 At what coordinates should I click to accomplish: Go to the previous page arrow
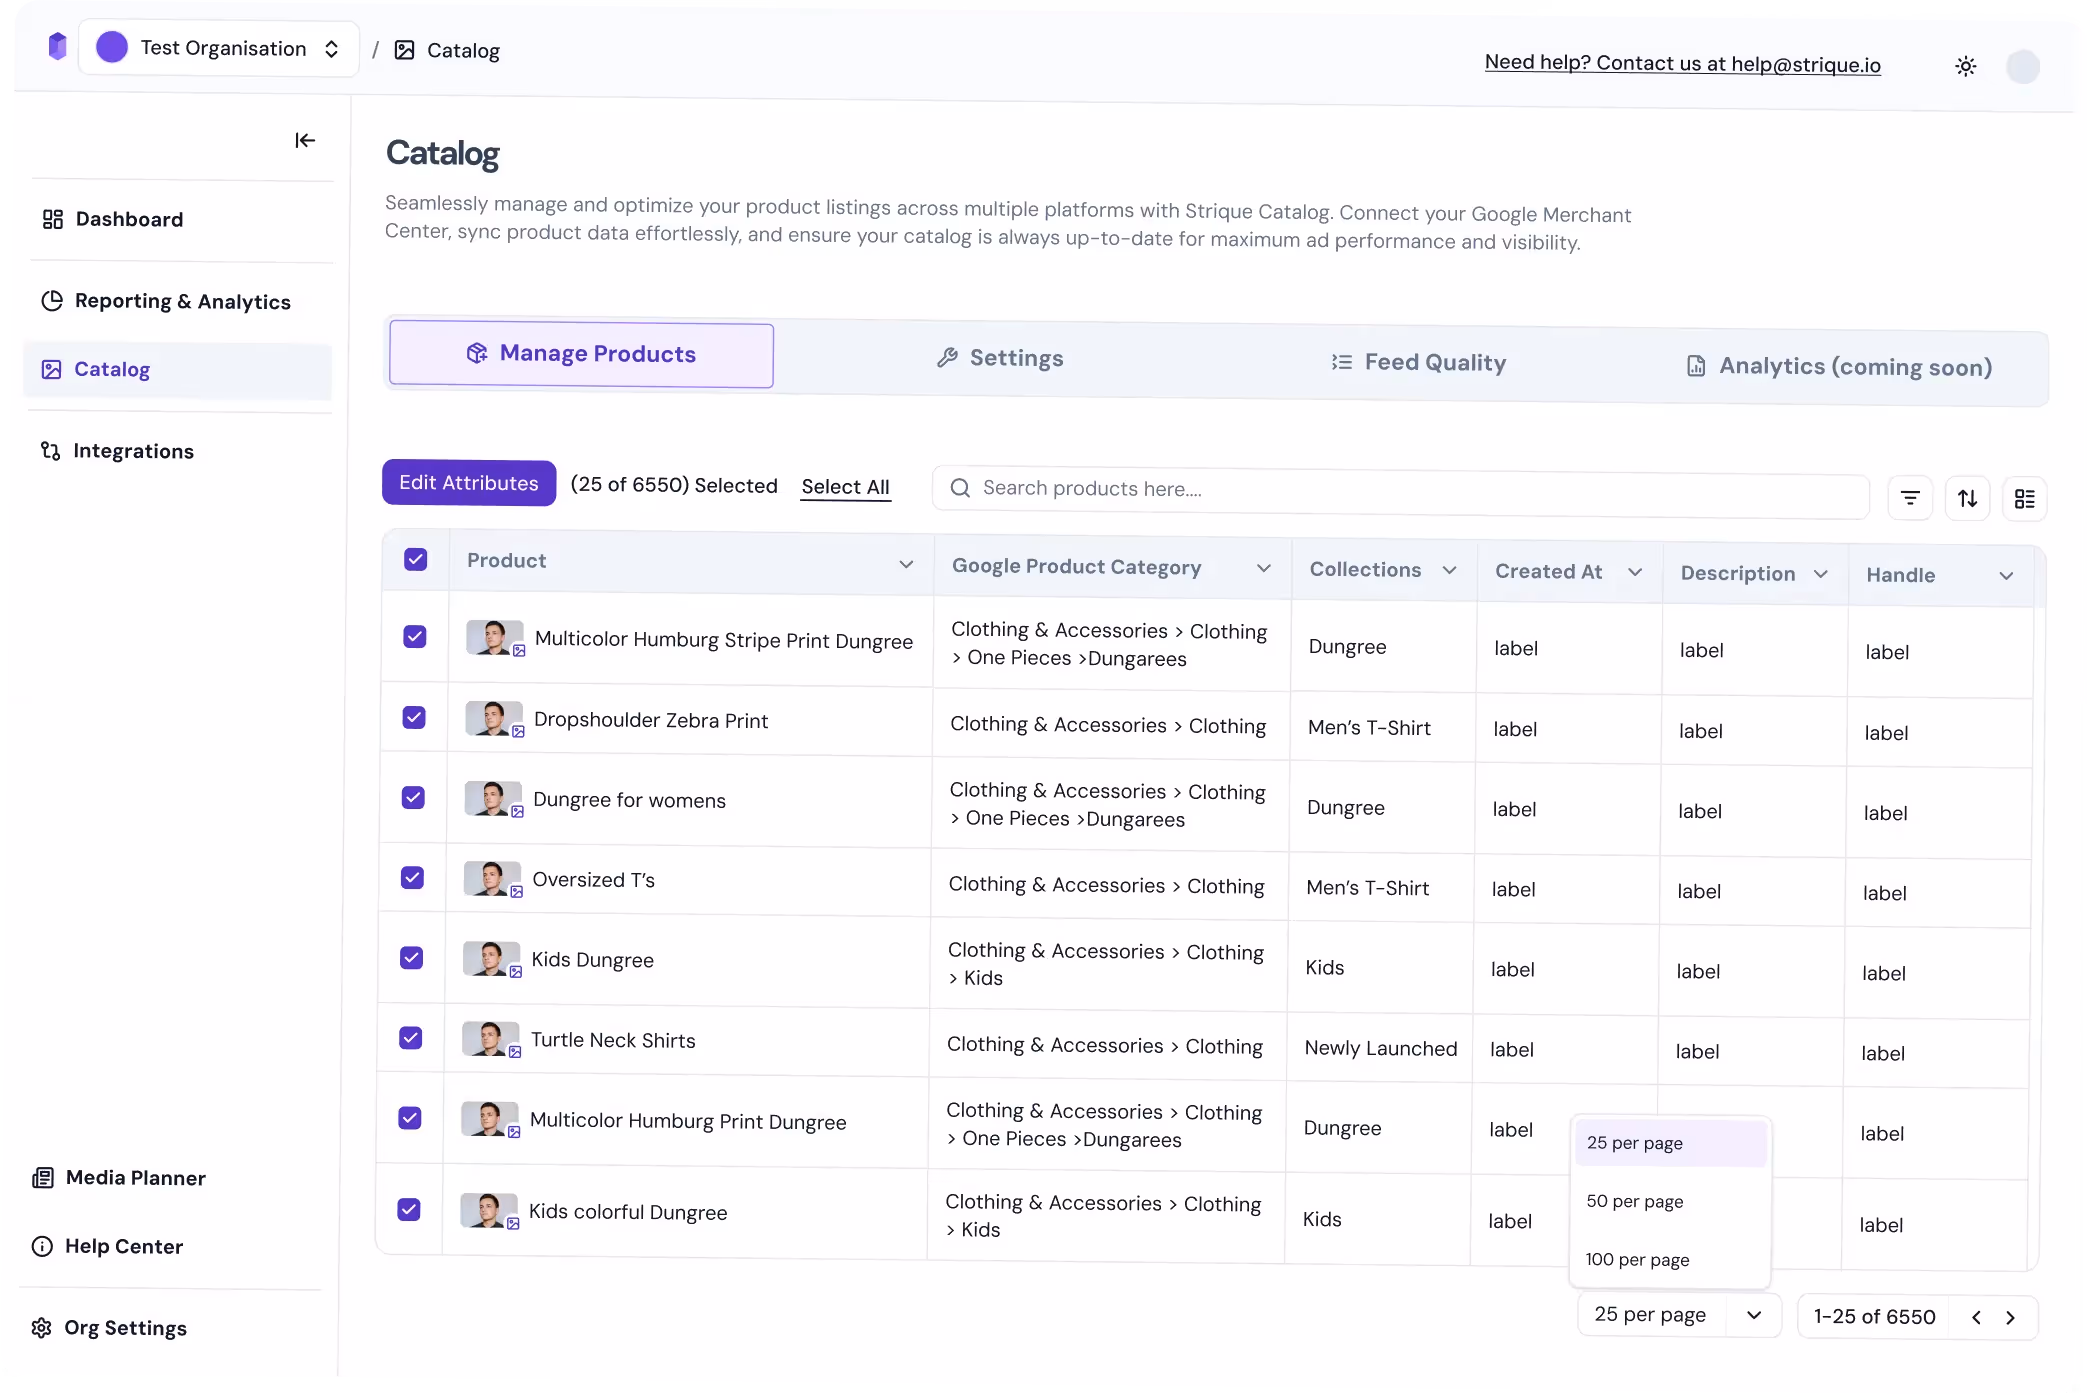(1976, 1317)
